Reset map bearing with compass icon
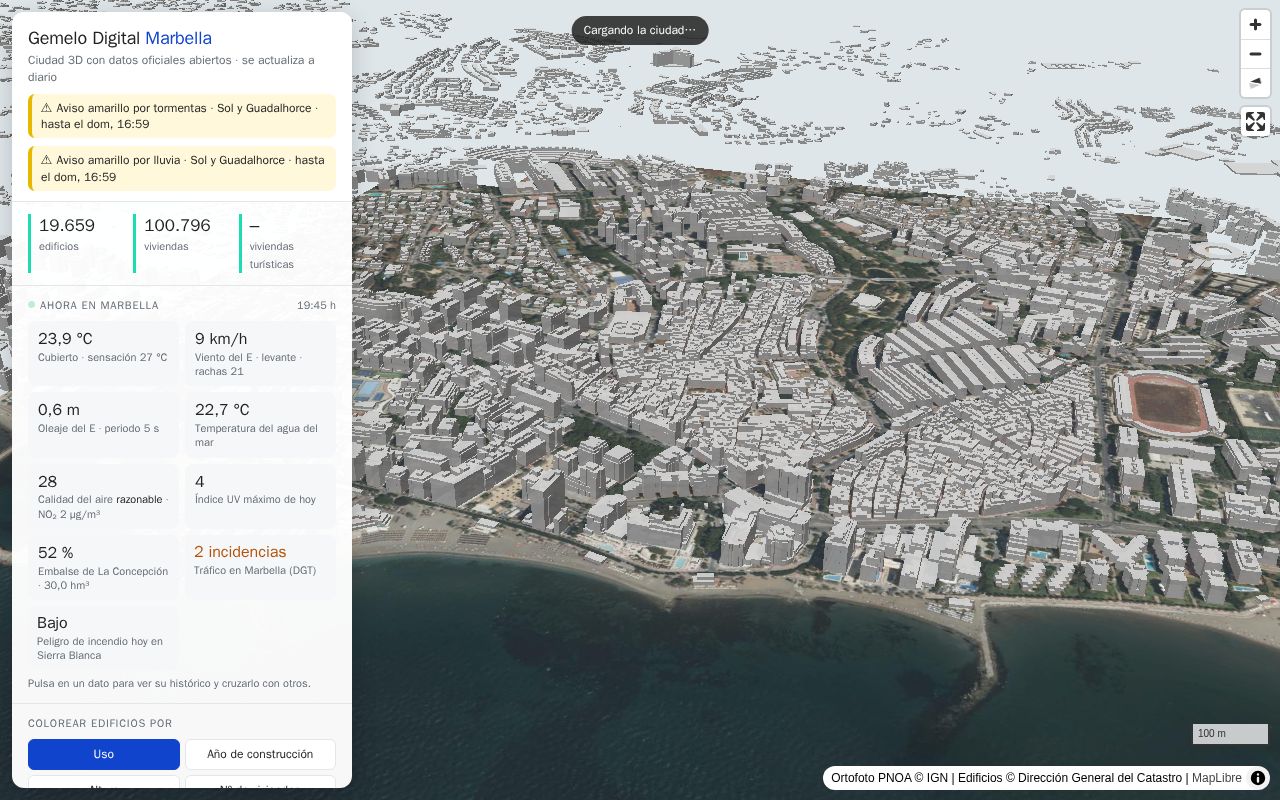 click(x=1255, y=83)
